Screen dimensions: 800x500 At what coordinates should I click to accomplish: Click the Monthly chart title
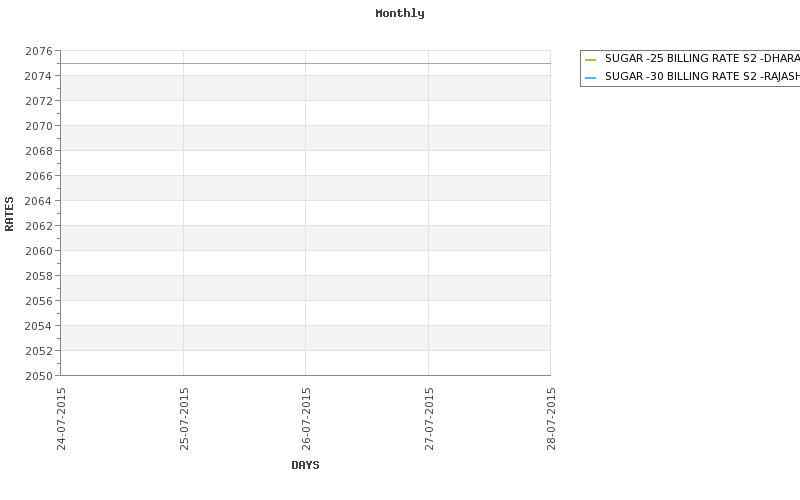(x=400, y=13)
